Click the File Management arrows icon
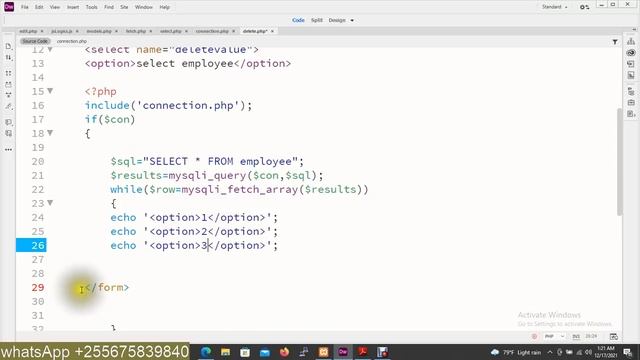The height and width of the screenshot is (360, 640). (x=8, y=58)
